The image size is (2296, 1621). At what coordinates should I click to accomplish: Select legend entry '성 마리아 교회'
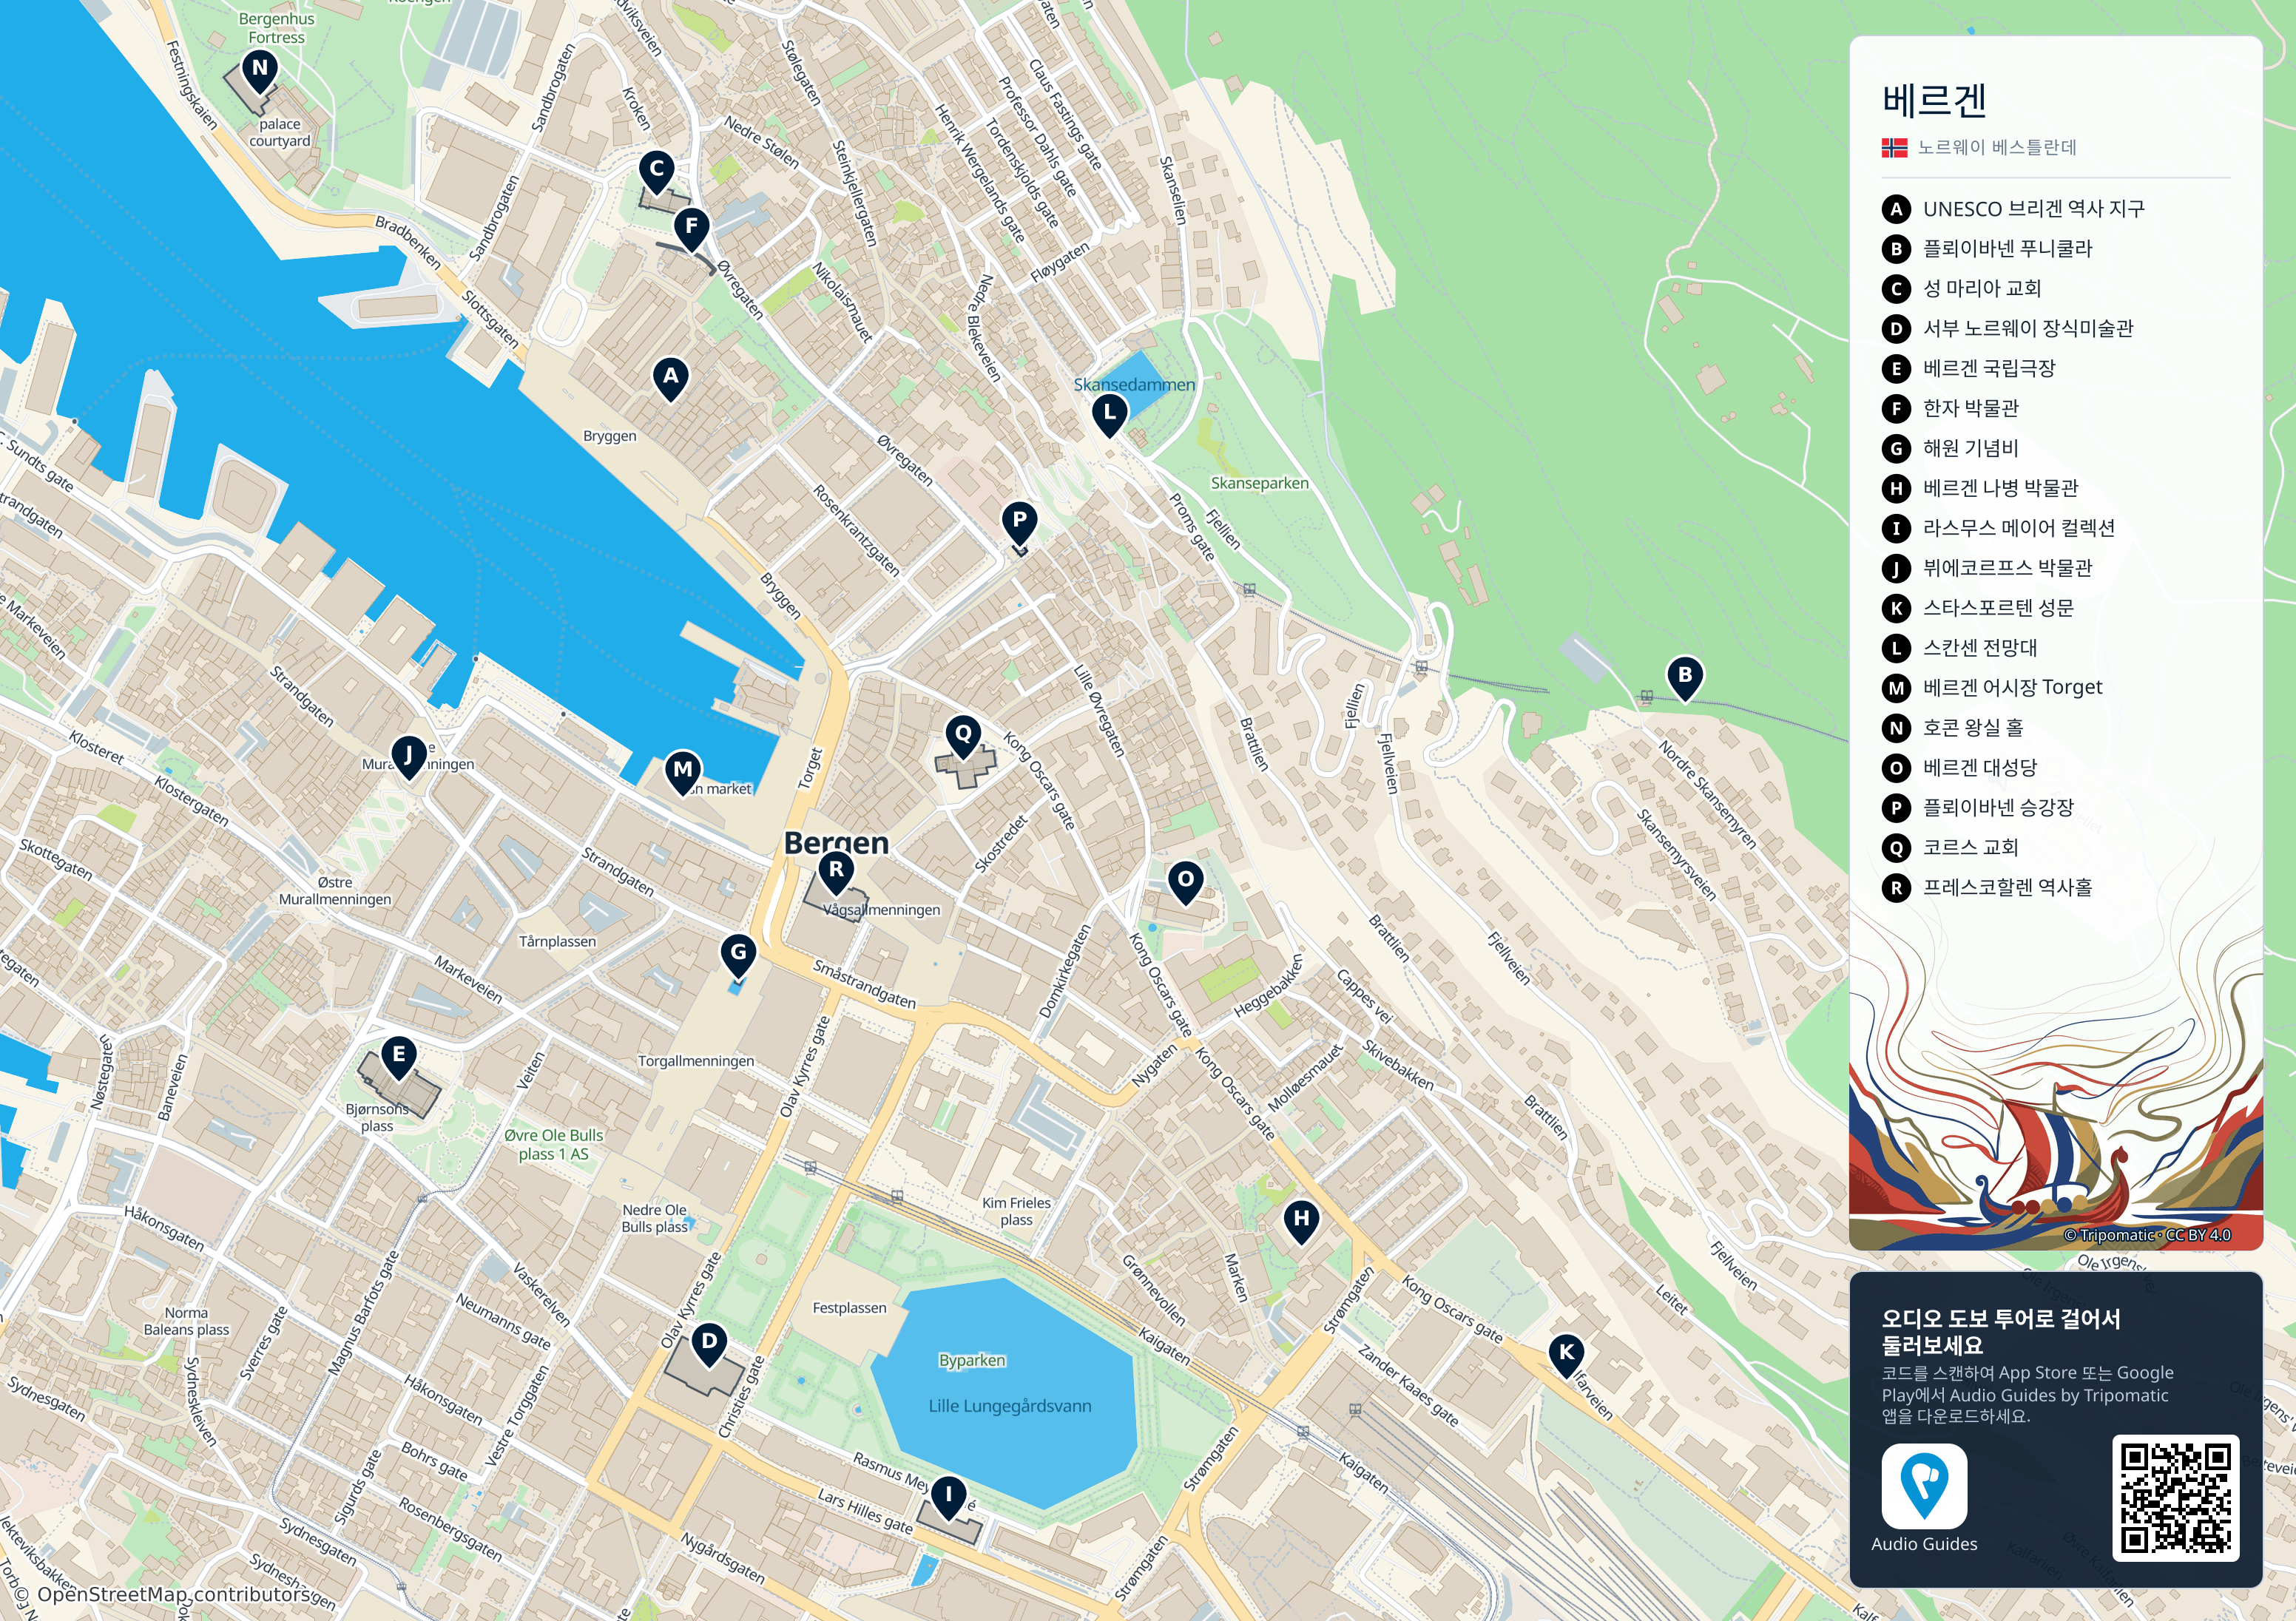click(x=1982, y=289)
